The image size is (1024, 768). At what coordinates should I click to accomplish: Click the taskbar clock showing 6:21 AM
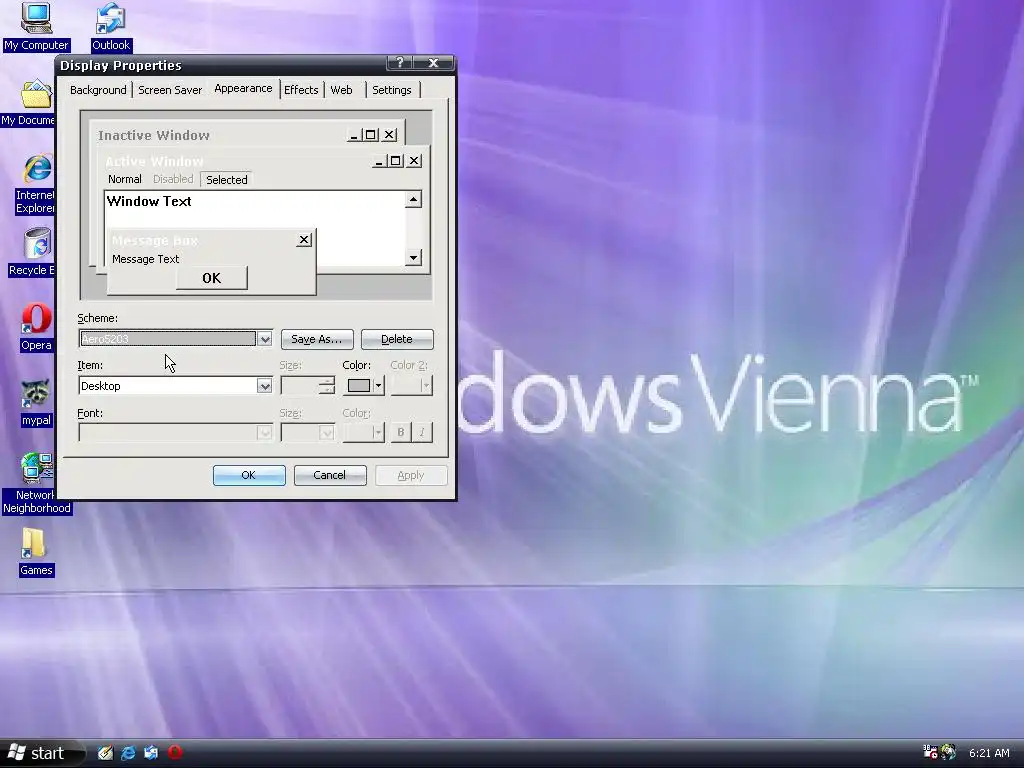pyautogui.click(x=989, y=753)
